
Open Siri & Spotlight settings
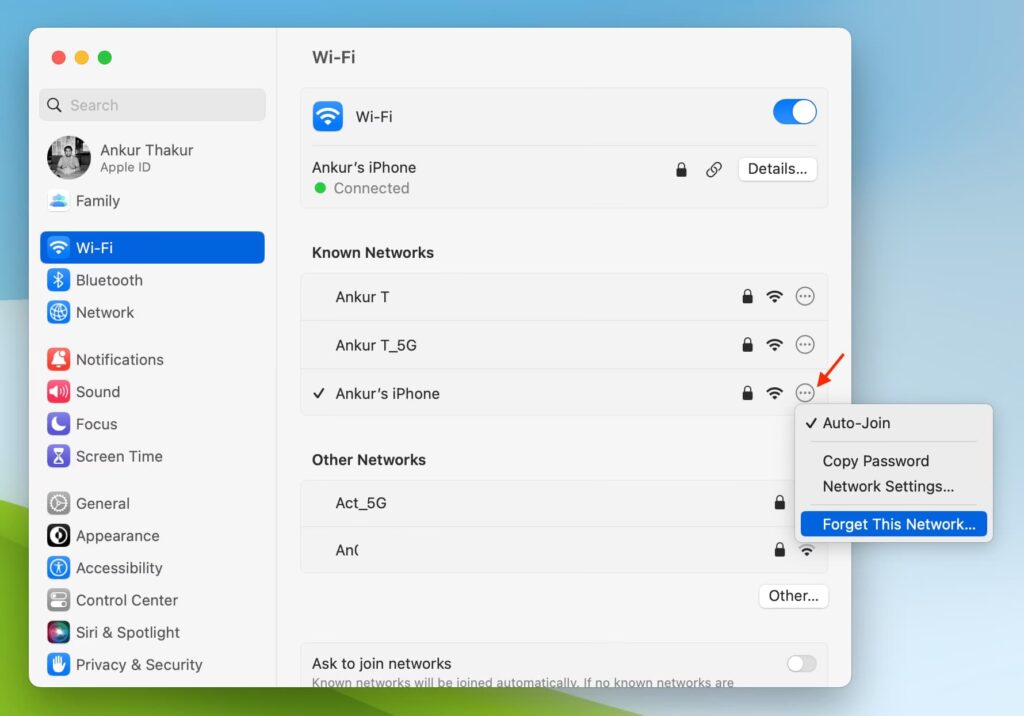coord(127,632)
